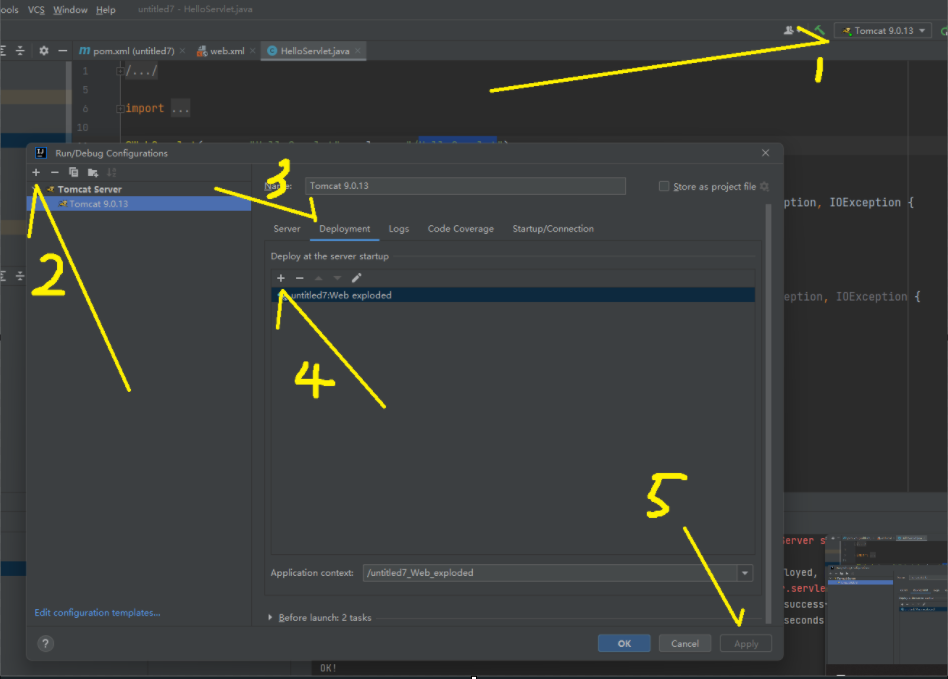The height and width of the screenshot is (679, 948).
Task: Click the build hammer icon in toolbar
Action: point(819,31)
